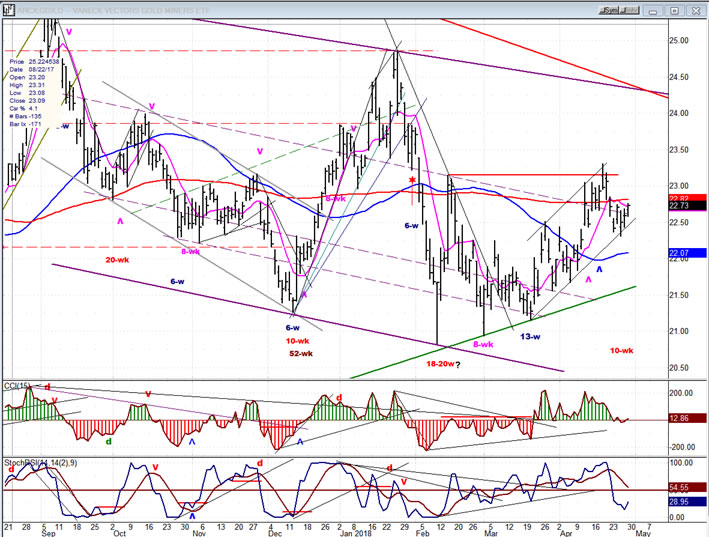Click the 13-w cycle label

(530, 336)
